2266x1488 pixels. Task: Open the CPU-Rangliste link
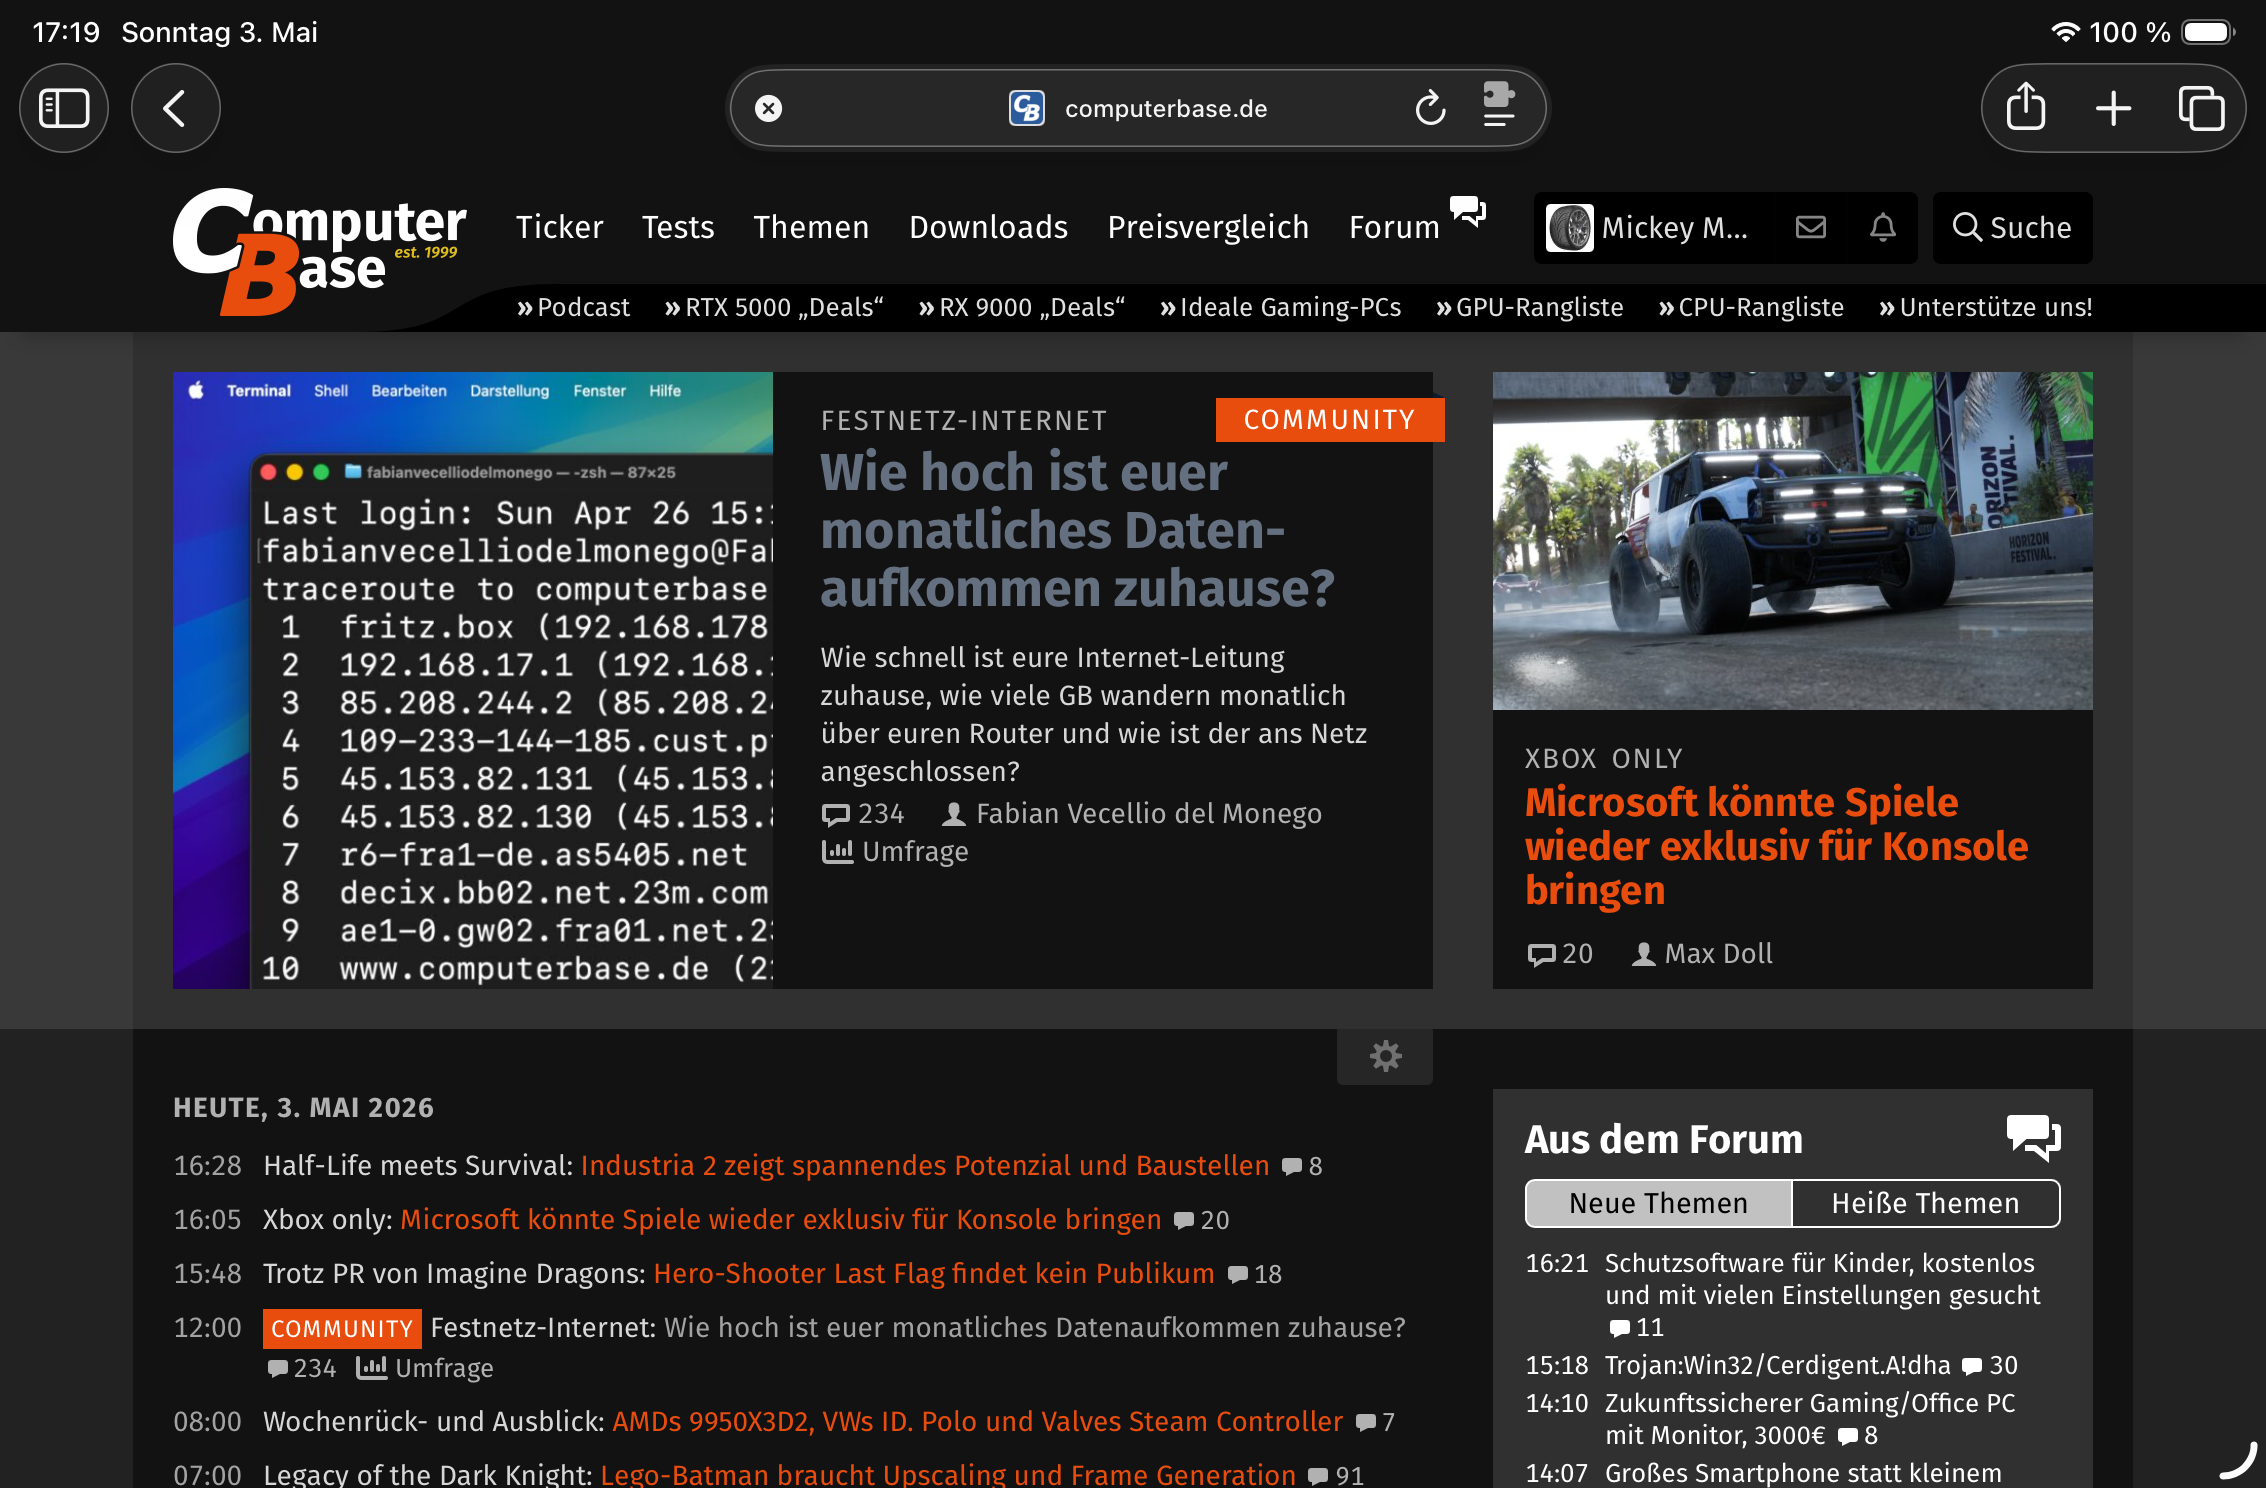click(x=1751, y=307)
